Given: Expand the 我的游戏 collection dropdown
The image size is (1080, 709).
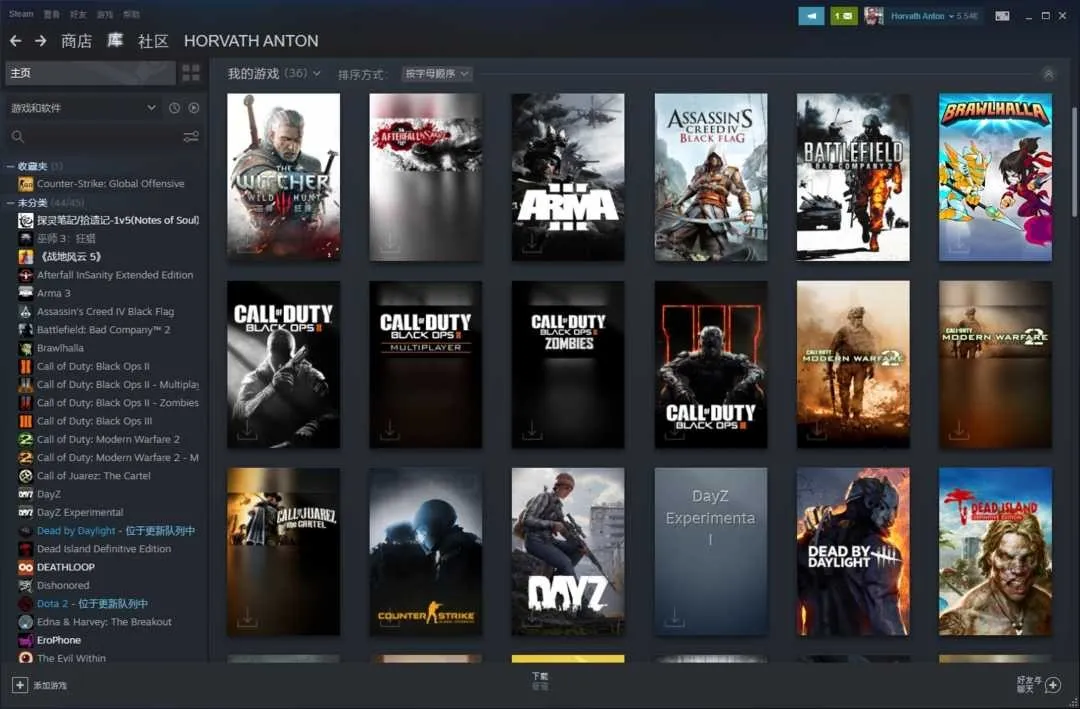Looking at the screenshot, I should [x=317, y=74].
